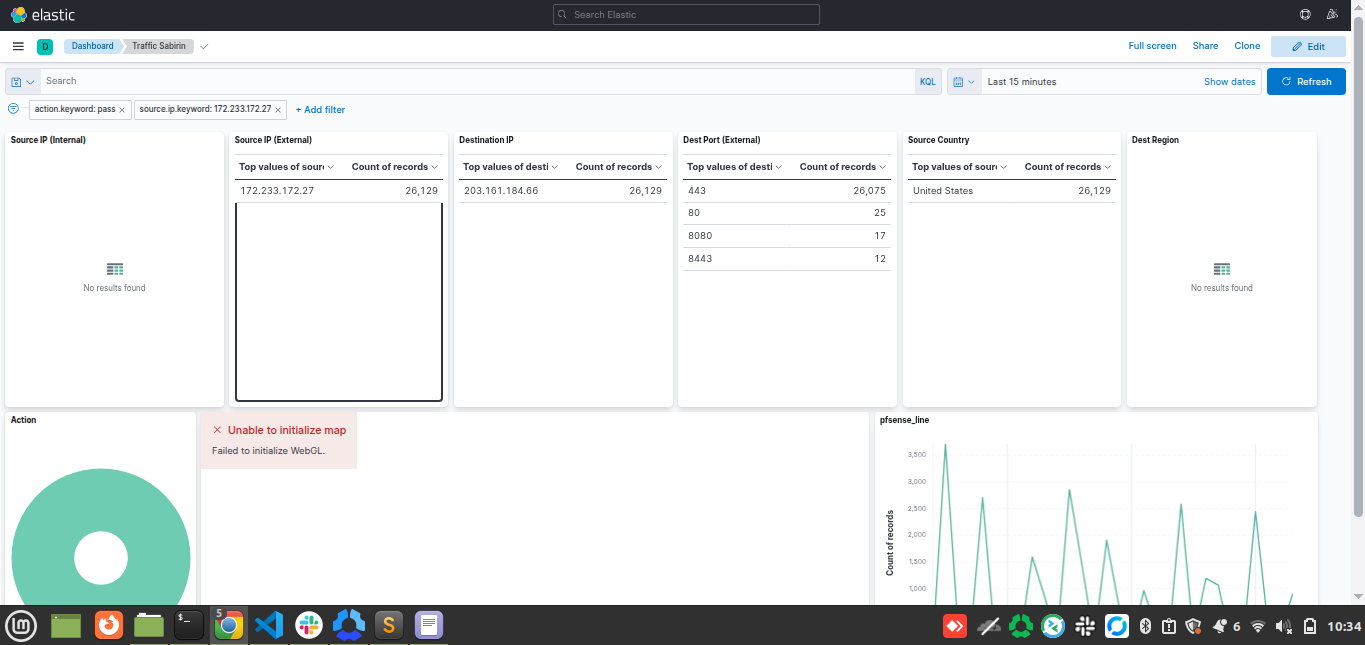This screenshot has width=1365, height=645.
Task: Click the source.ip.keyword: 172.233.172.27 filter pill
Action: [205, 109]
